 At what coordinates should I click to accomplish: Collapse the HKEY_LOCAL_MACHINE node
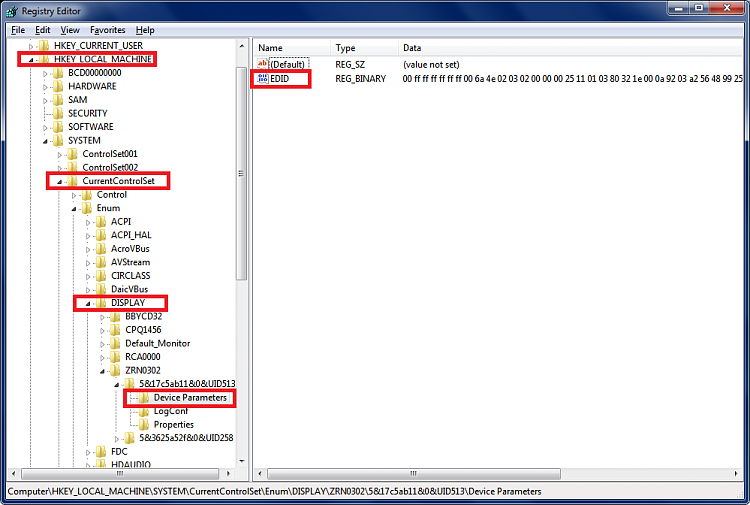31,60
